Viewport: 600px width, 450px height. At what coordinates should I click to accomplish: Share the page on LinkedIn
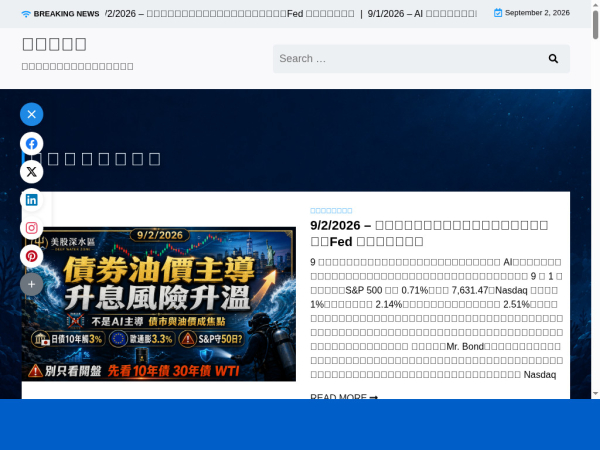pyautogui.click(x=31, y=200)
